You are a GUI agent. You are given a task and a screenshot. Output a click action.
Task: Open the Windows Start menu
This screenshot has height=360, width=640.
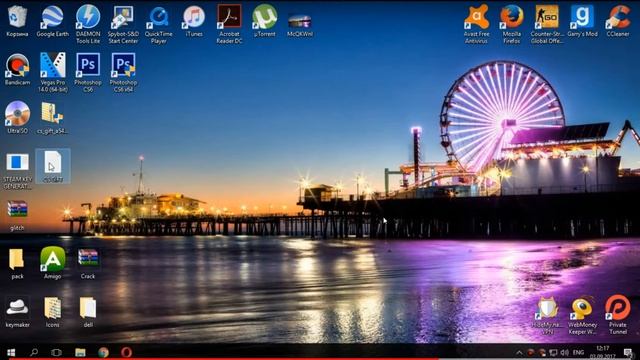11,352
